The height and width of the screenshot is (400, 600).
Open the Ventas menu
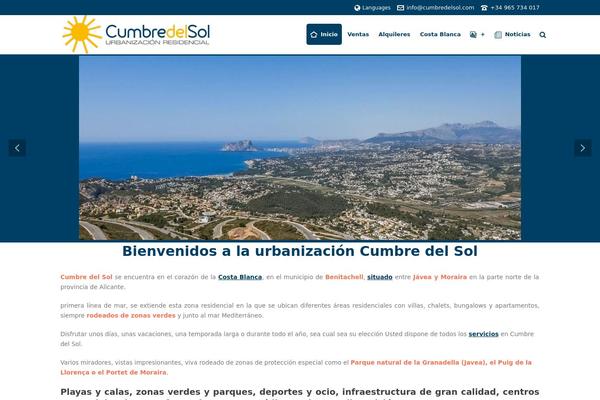pyautogui.click(x=358, y=34)
